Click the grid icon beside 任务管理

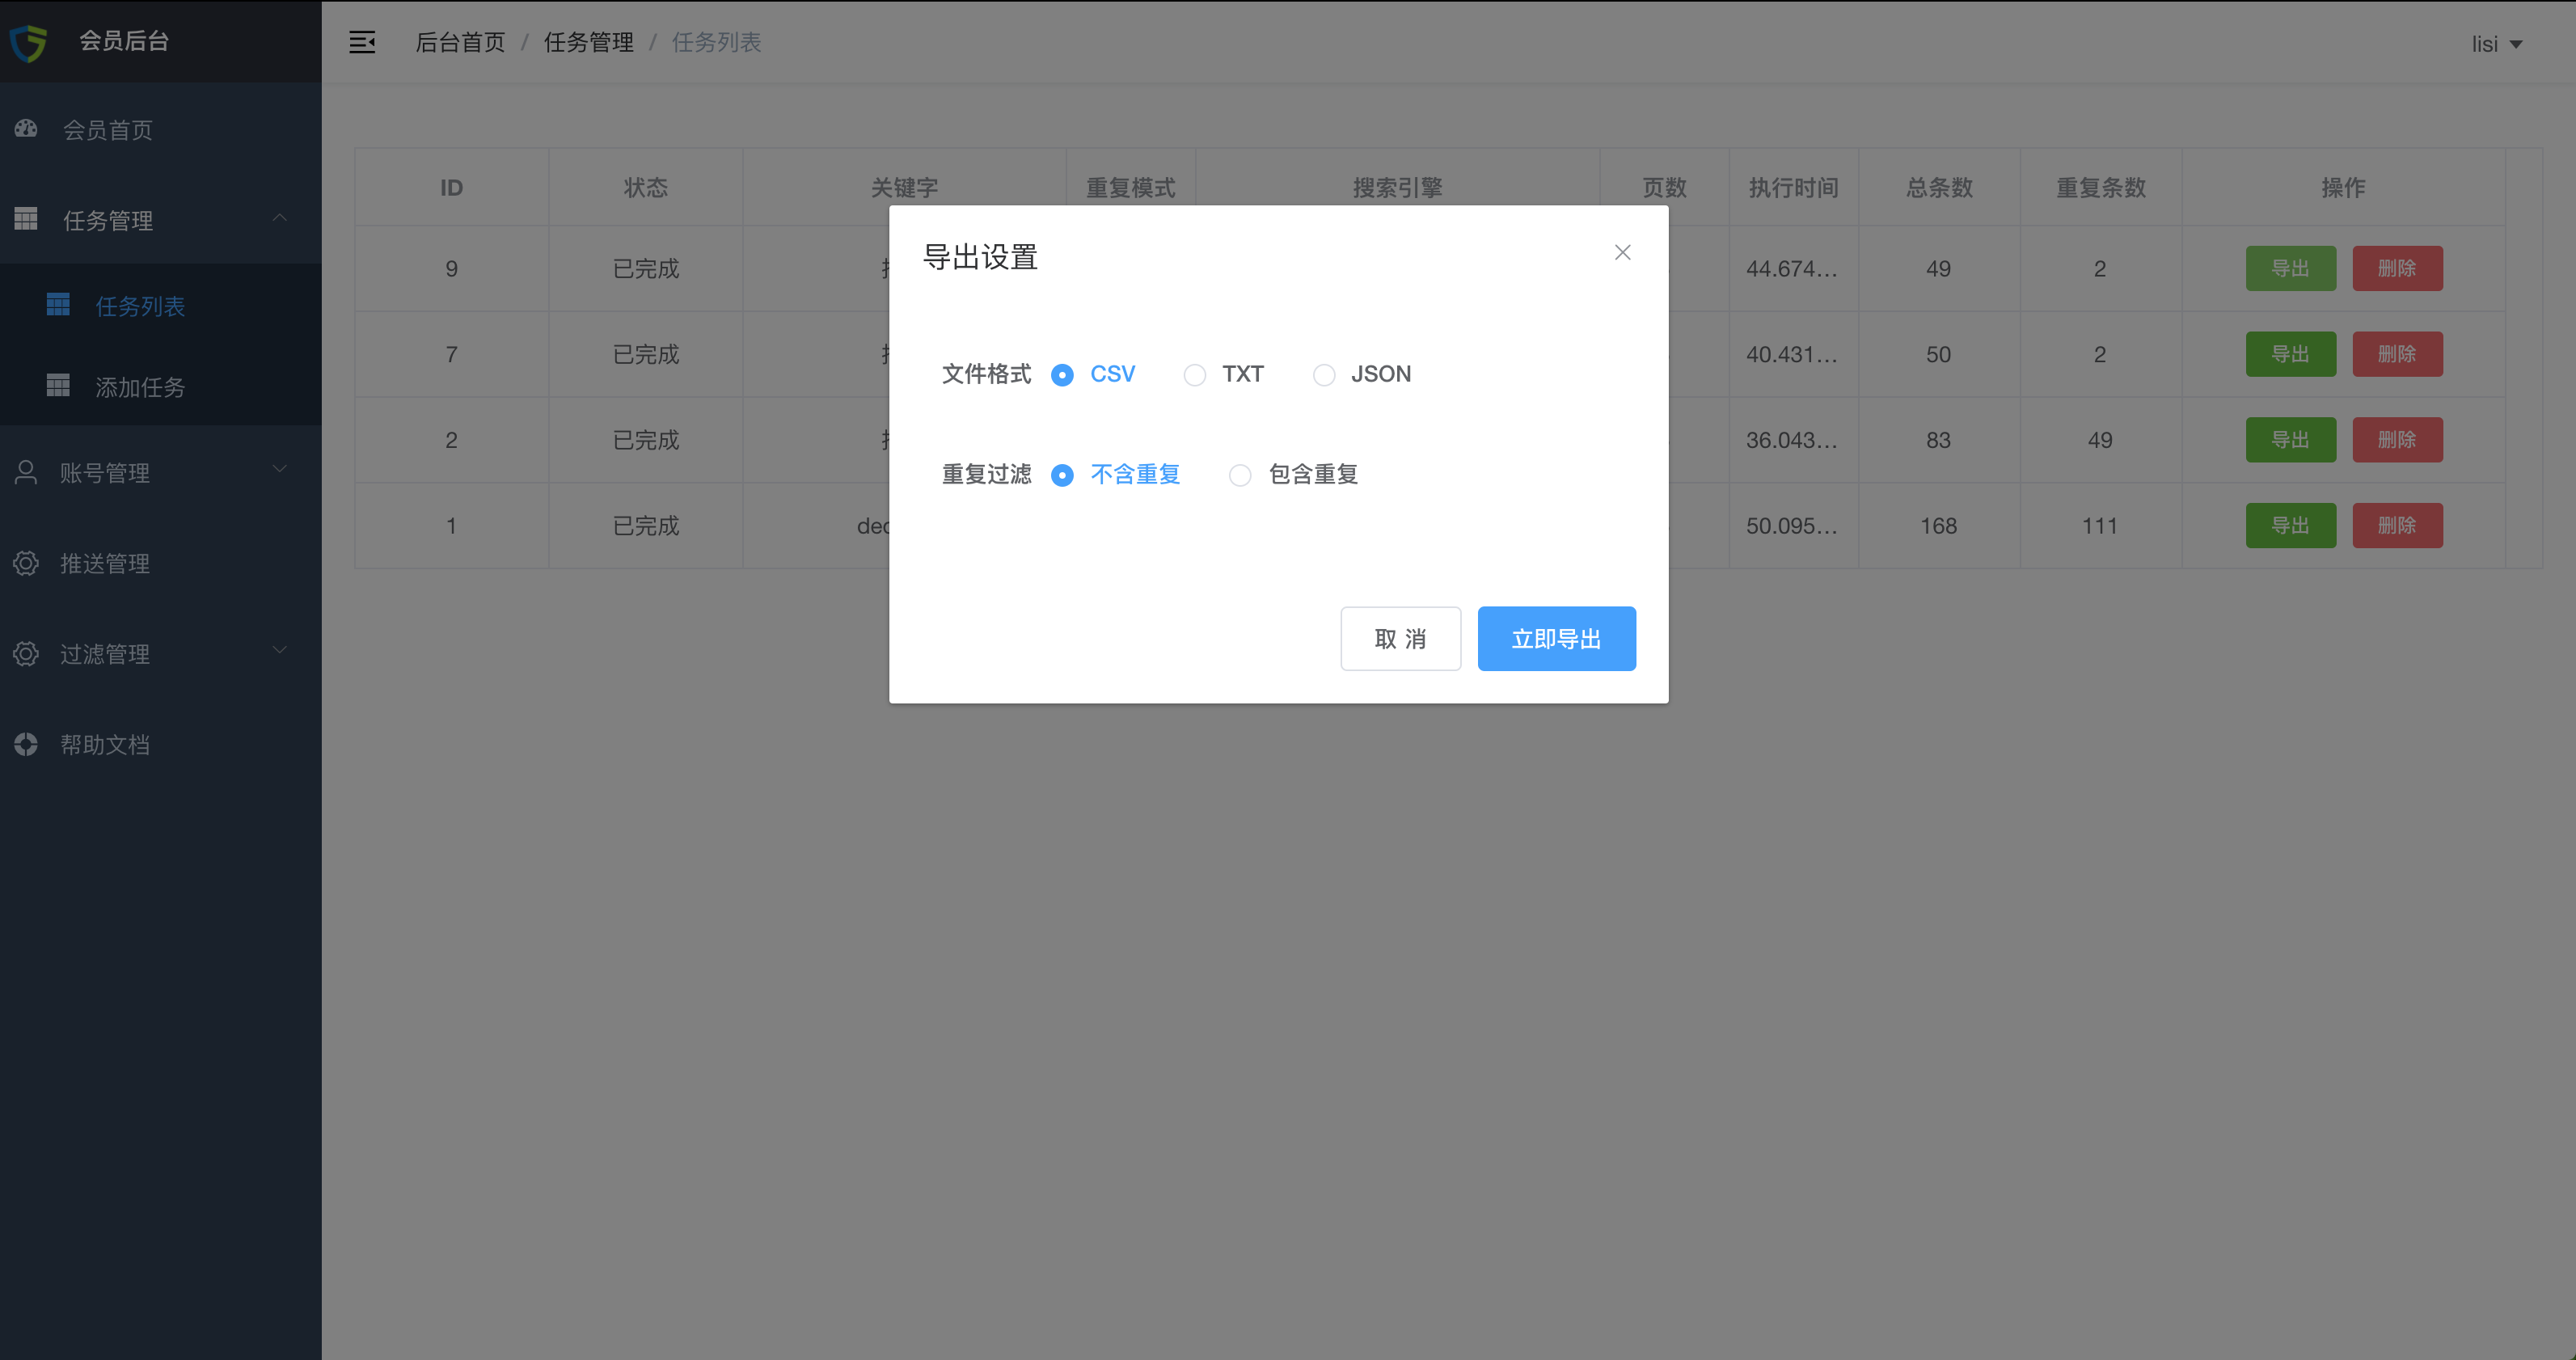(26, 219)
